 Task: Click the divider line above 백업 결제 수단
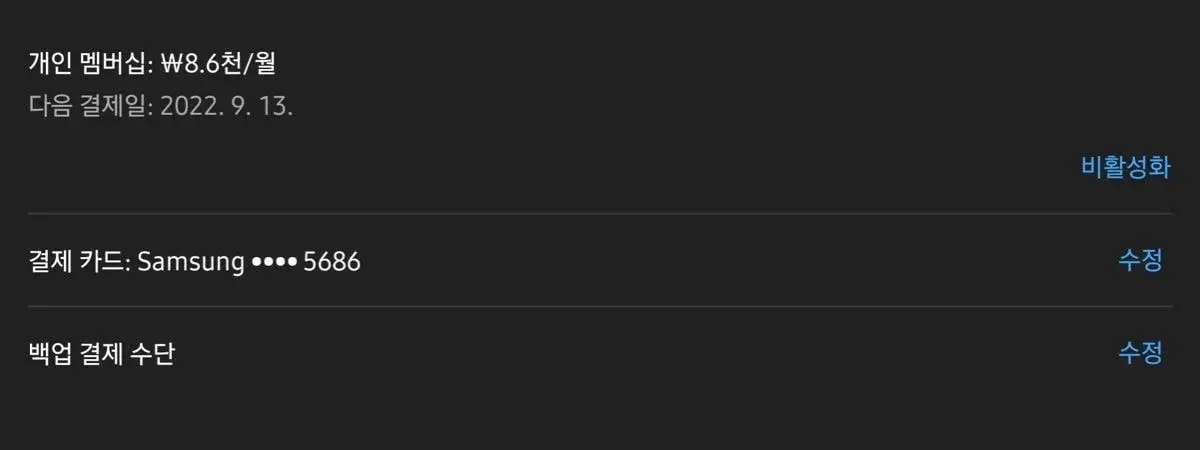click(x=600, y=307)
